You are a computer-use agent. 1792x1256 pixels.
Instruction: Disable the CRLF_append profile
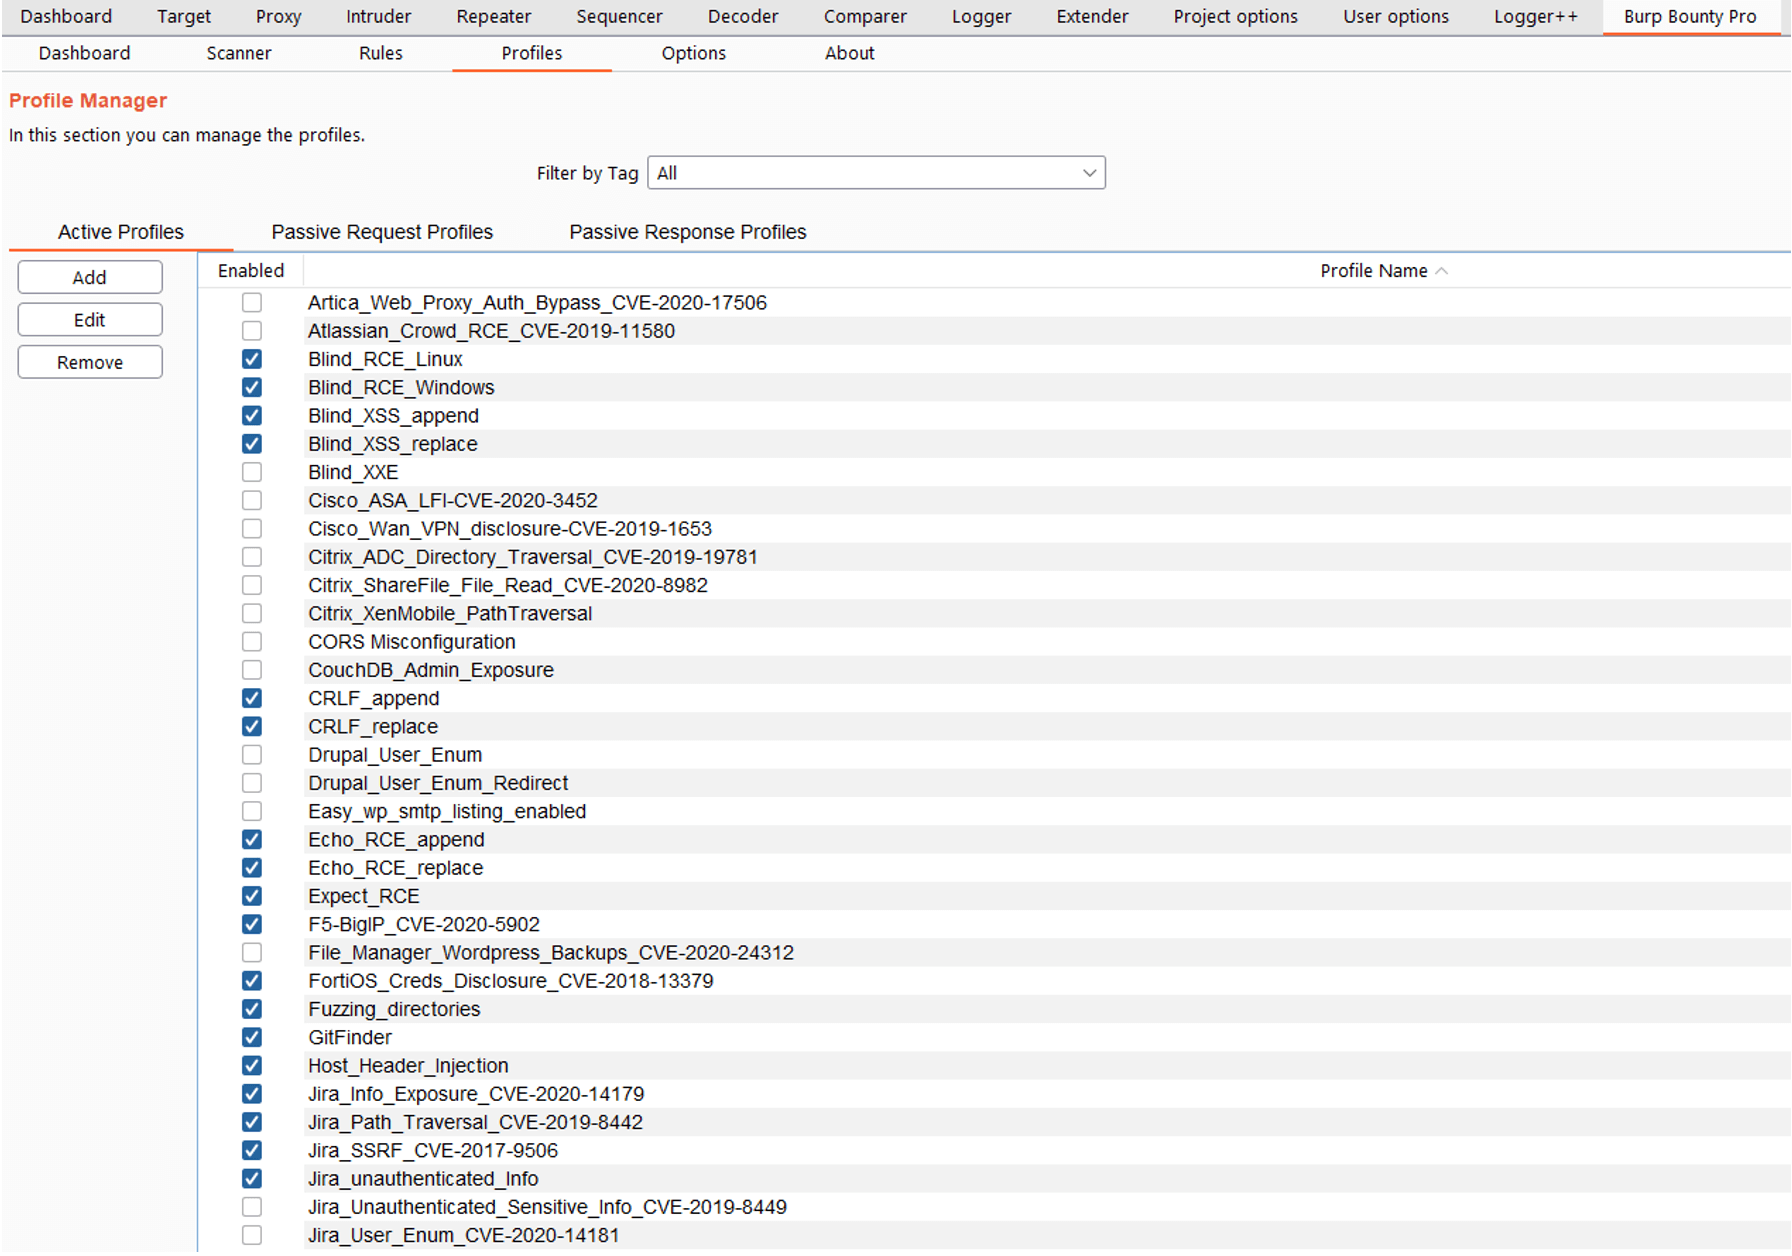[x=251, y=698]
